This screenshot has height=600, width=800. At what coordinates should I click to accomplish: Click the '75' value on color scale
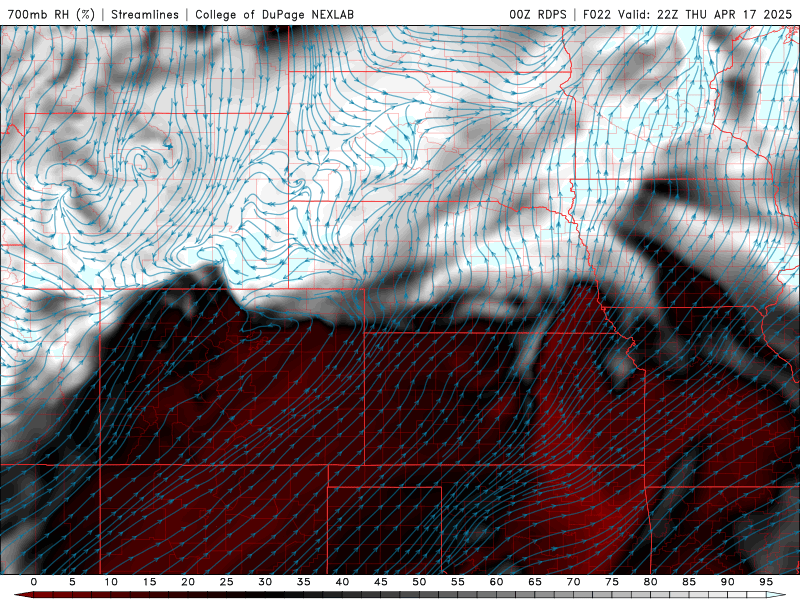coord(612,582)
